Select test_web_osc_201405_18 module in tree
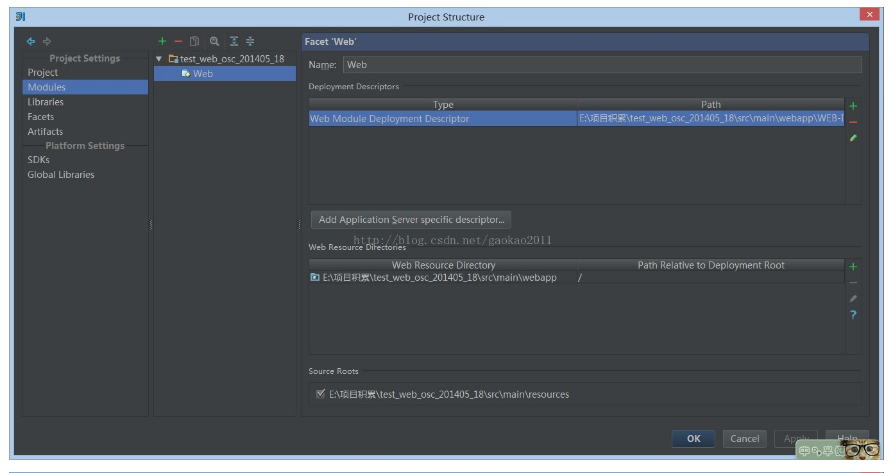Image resolution: width=896 pixels, height=473 pixels. [232, 58]
